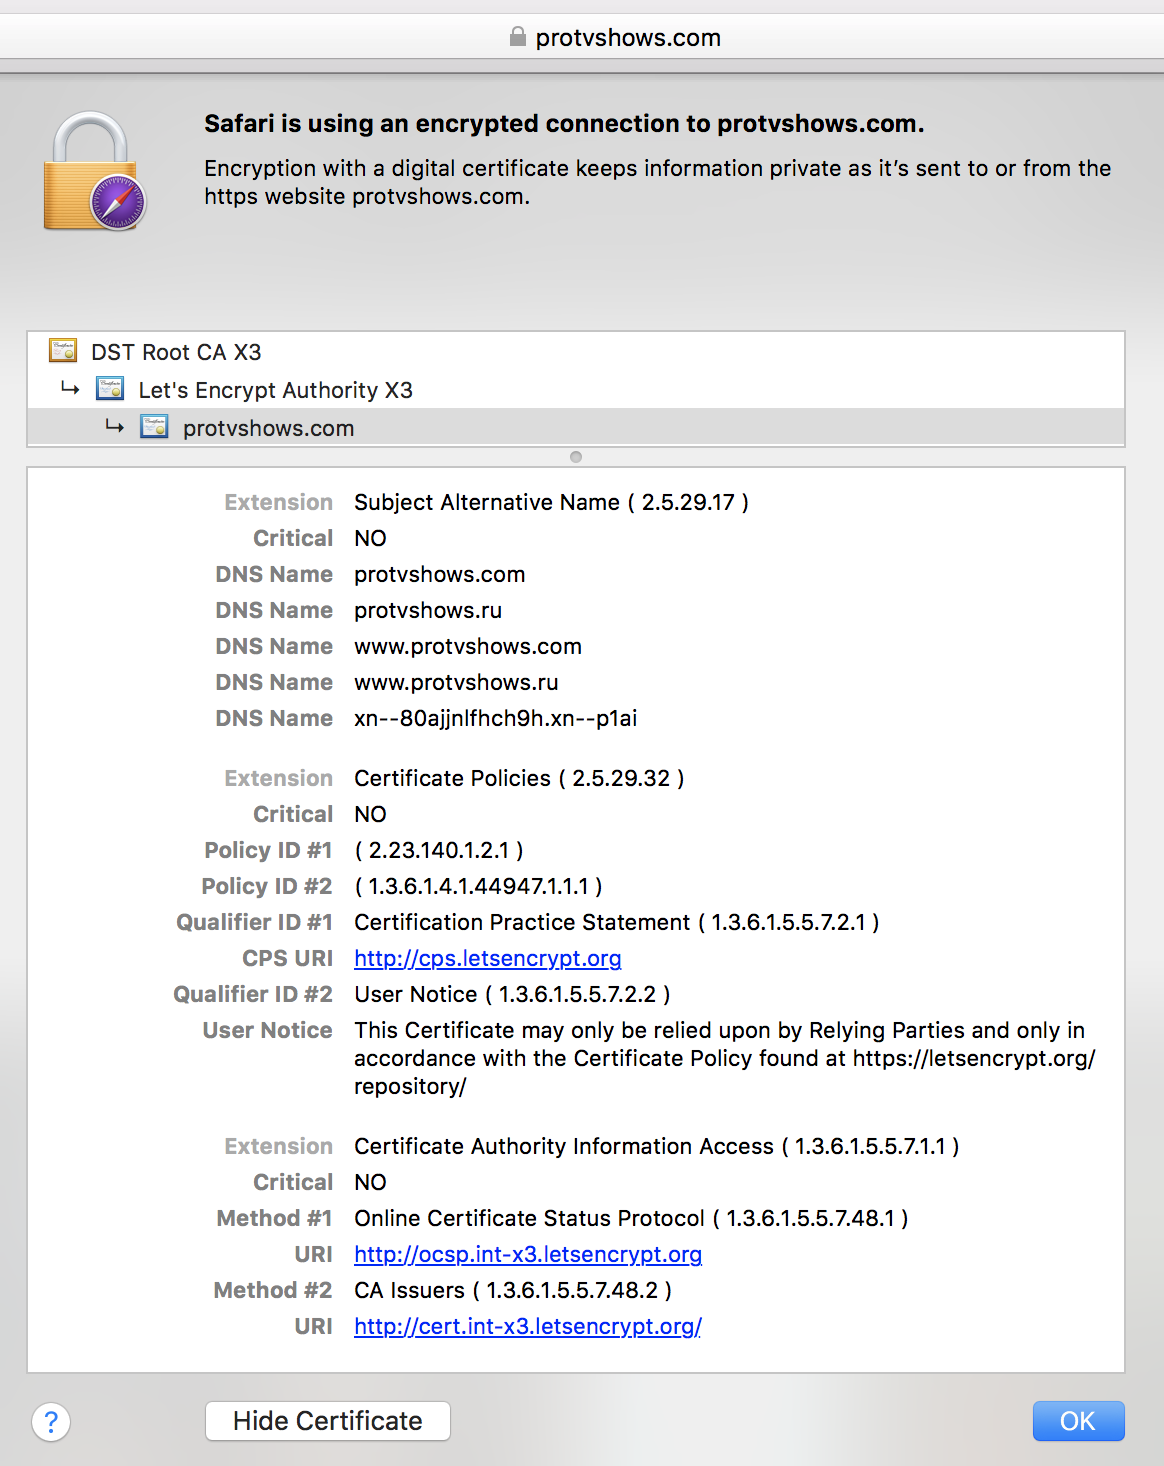Click the large Safari padlock image
Image resolution: width=1164 pixels, height=1466 pixels.
95,171
